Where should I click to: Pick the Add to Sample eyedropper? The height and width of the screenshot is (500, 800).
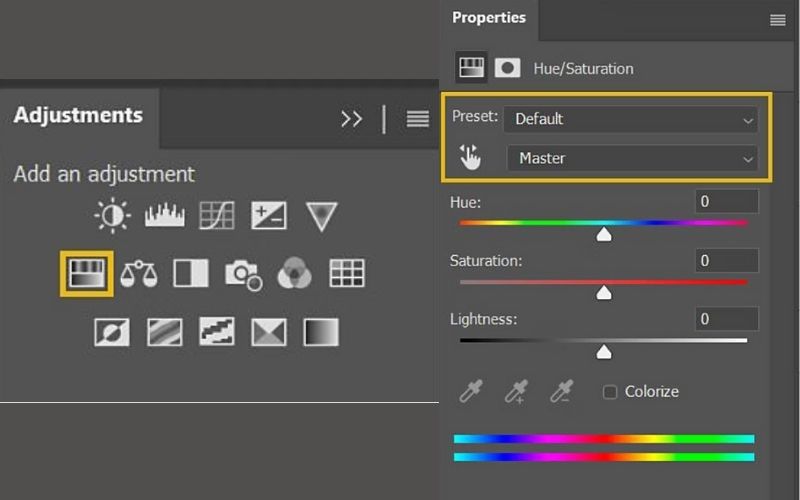[x=516, y=392]
